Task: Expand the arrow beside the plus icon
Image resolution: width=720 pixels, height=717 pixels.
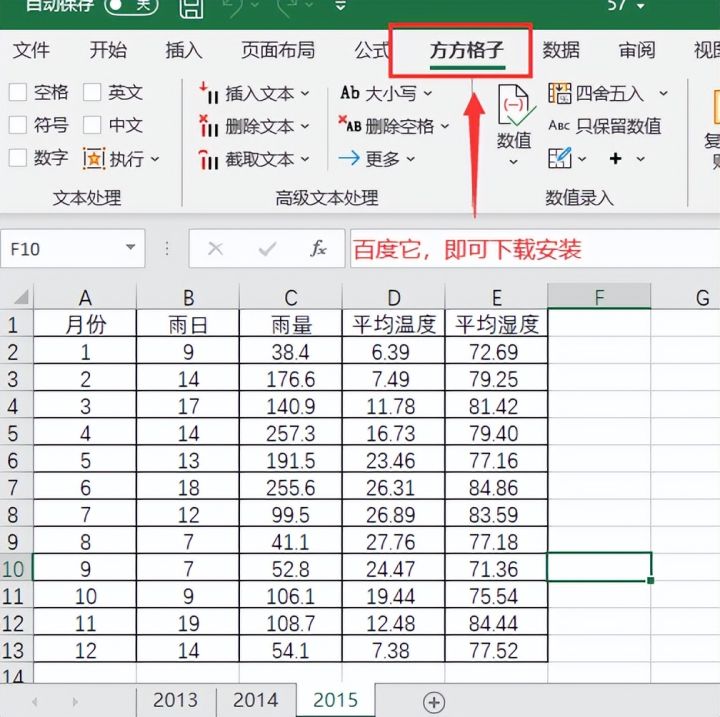Action: tap(641, 159)
